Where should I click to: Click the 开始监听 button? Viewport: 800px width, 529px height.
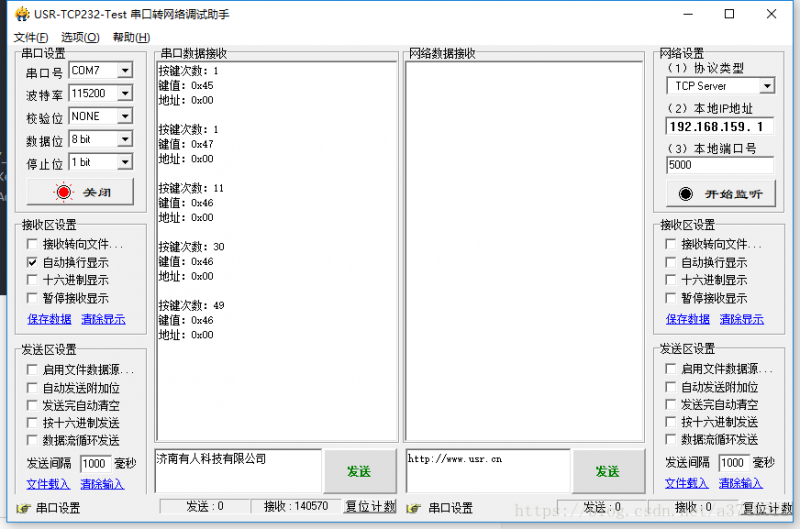(x=720, y=194)
